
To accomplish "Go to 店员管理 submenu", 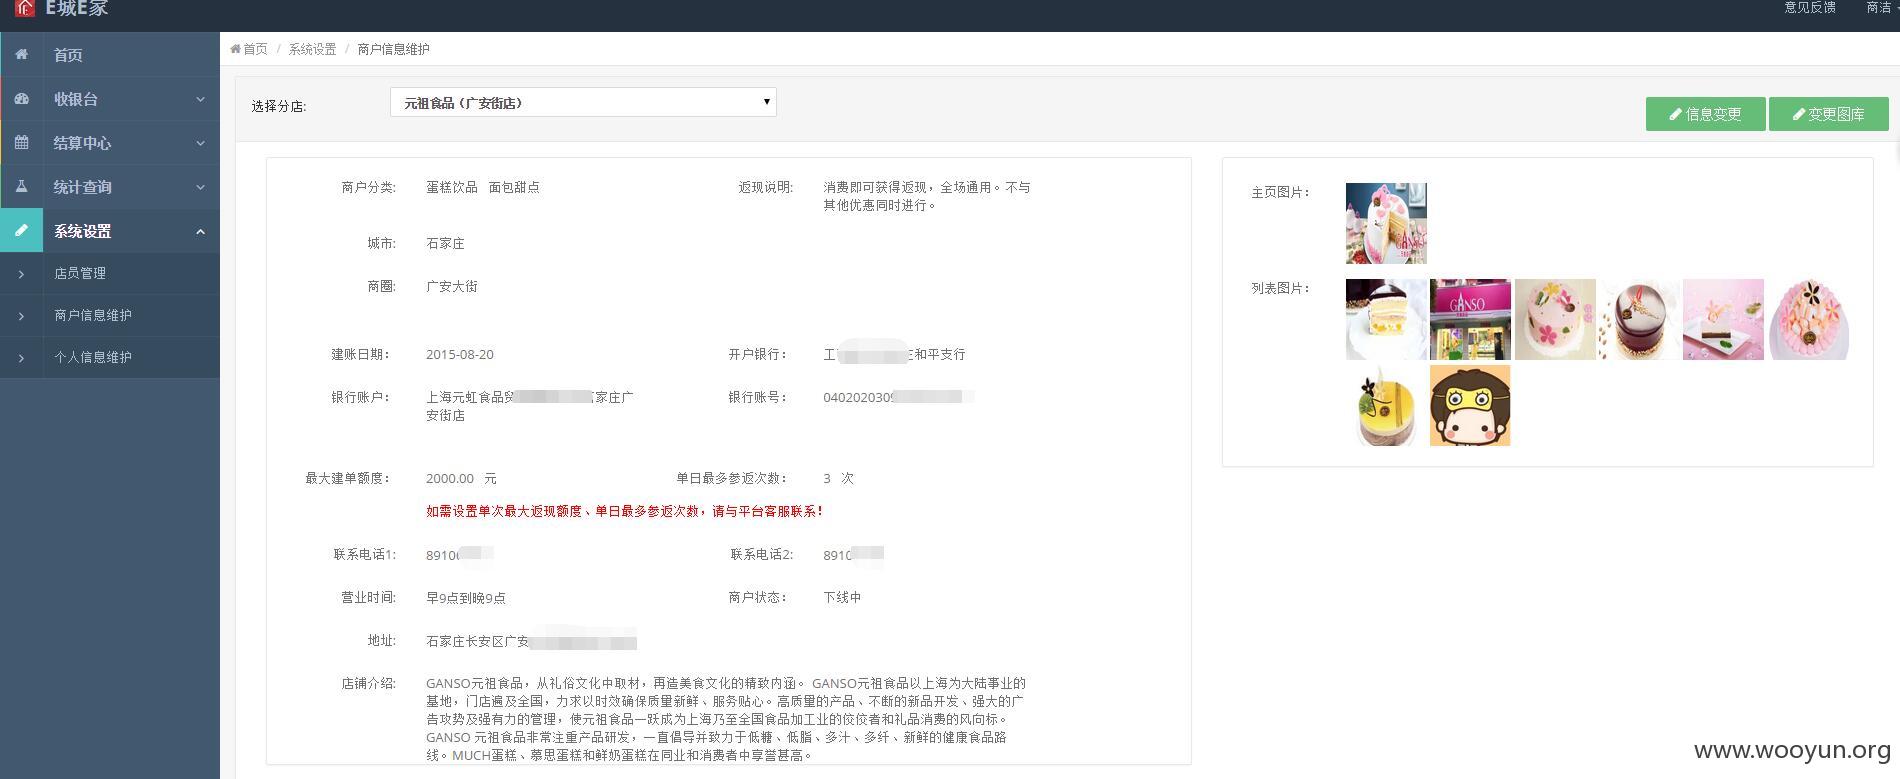I will [x=110, y=273].
